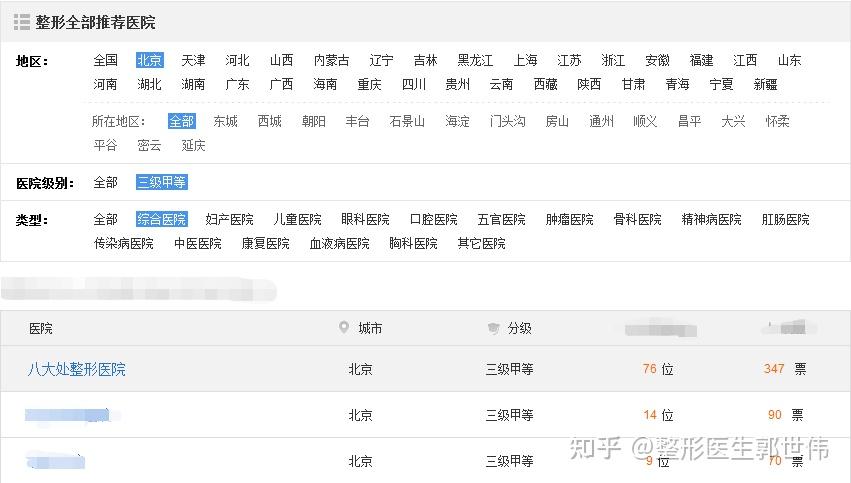Select 综合医院 hospital type filter
Screen dimensions: 851x483
click(x=162, y=219)
